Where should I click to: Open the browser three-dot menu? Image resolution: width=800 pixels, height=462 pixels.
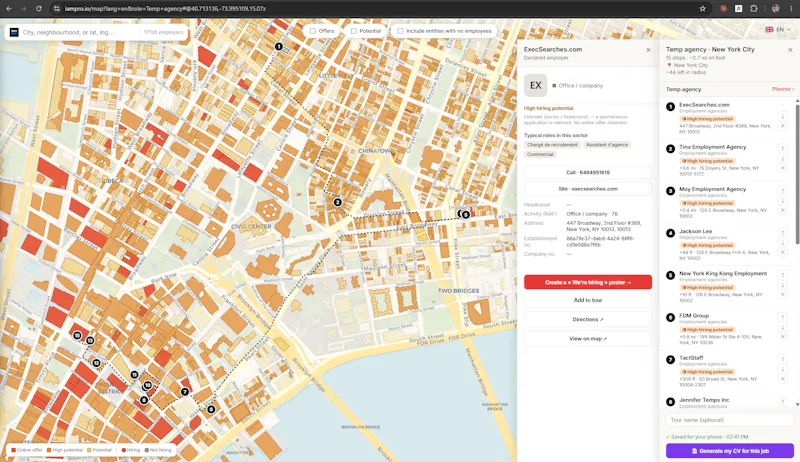(791, 9)
